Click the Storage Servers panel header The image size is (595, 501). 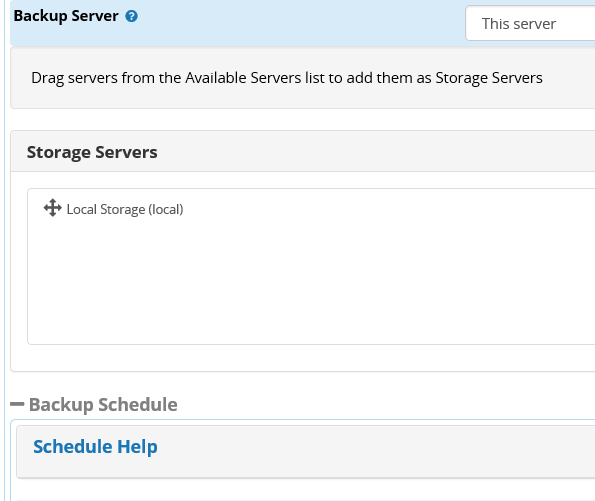click(x=303, y=151)
